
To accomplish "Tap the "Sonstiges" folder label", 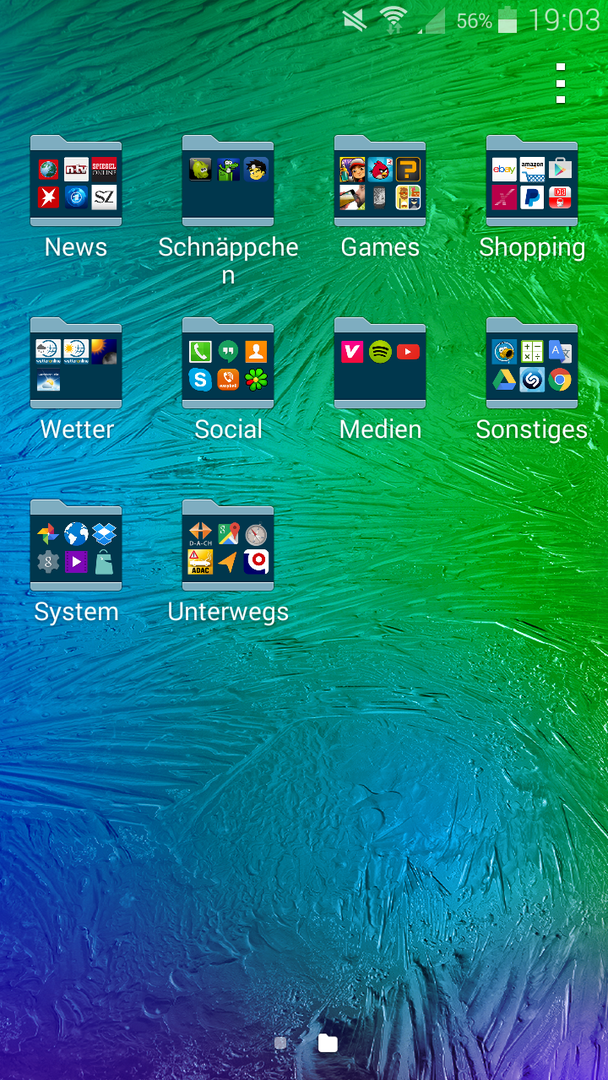I will tap(532, 430).
